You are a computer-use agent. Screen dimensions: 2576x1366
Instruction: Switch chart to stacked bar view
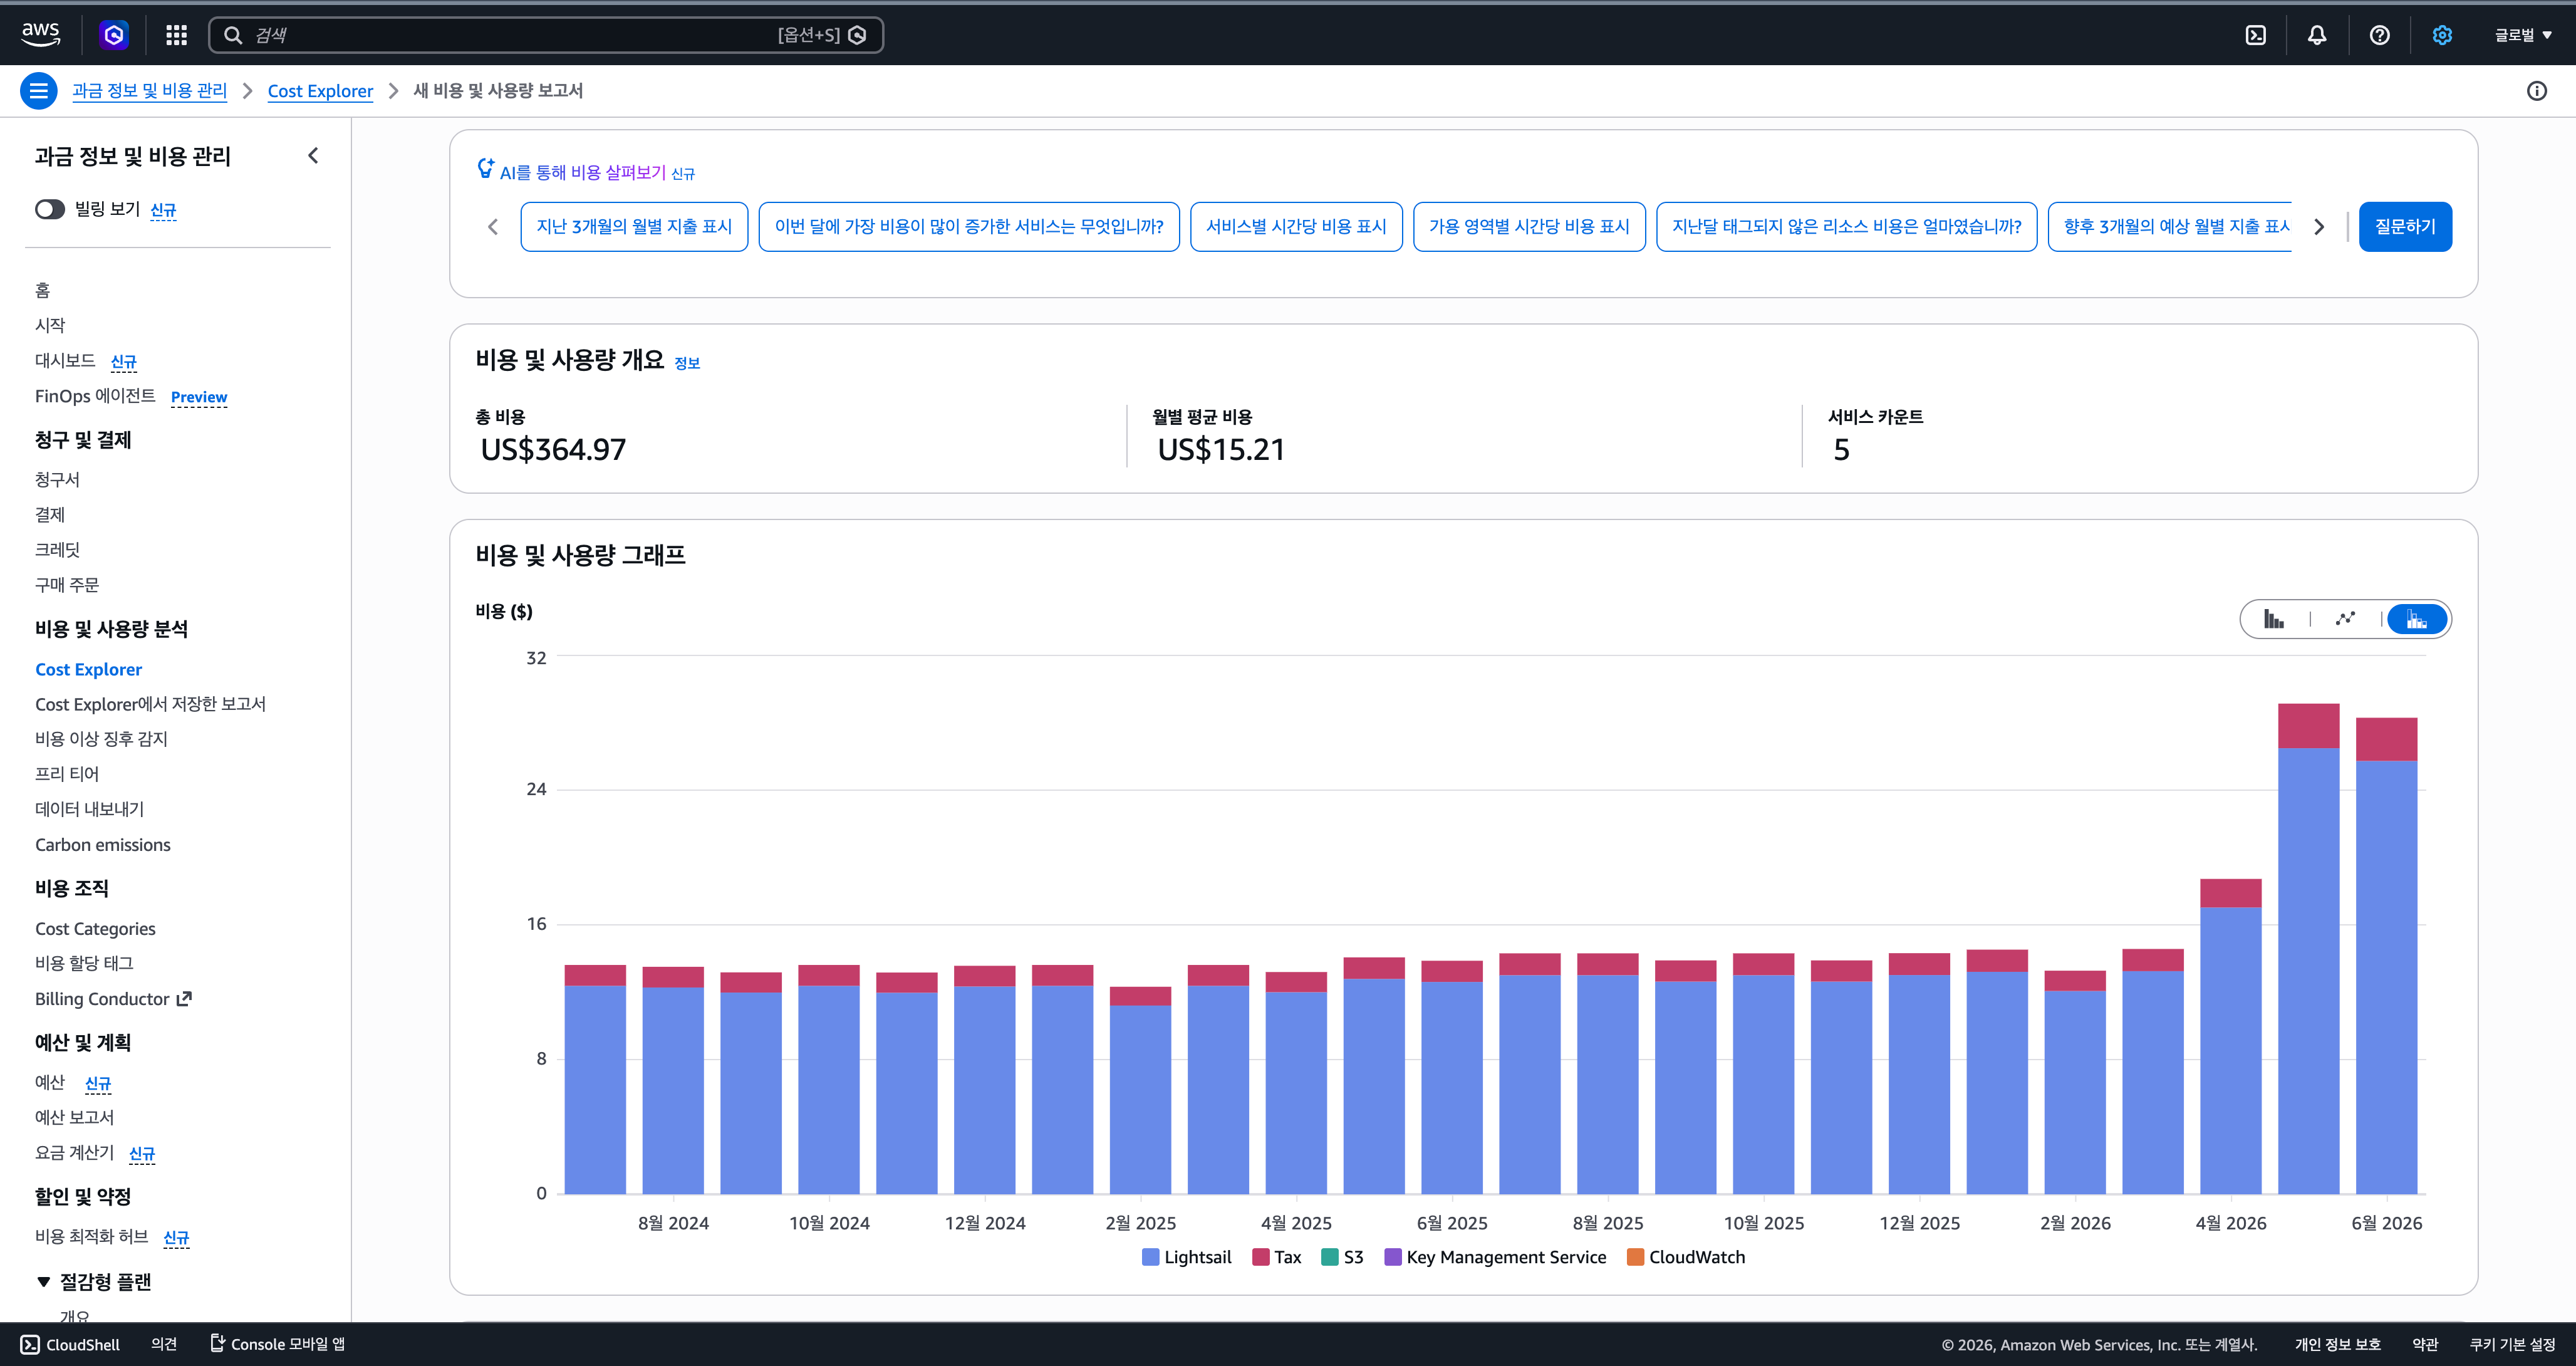click(2417, 619)
